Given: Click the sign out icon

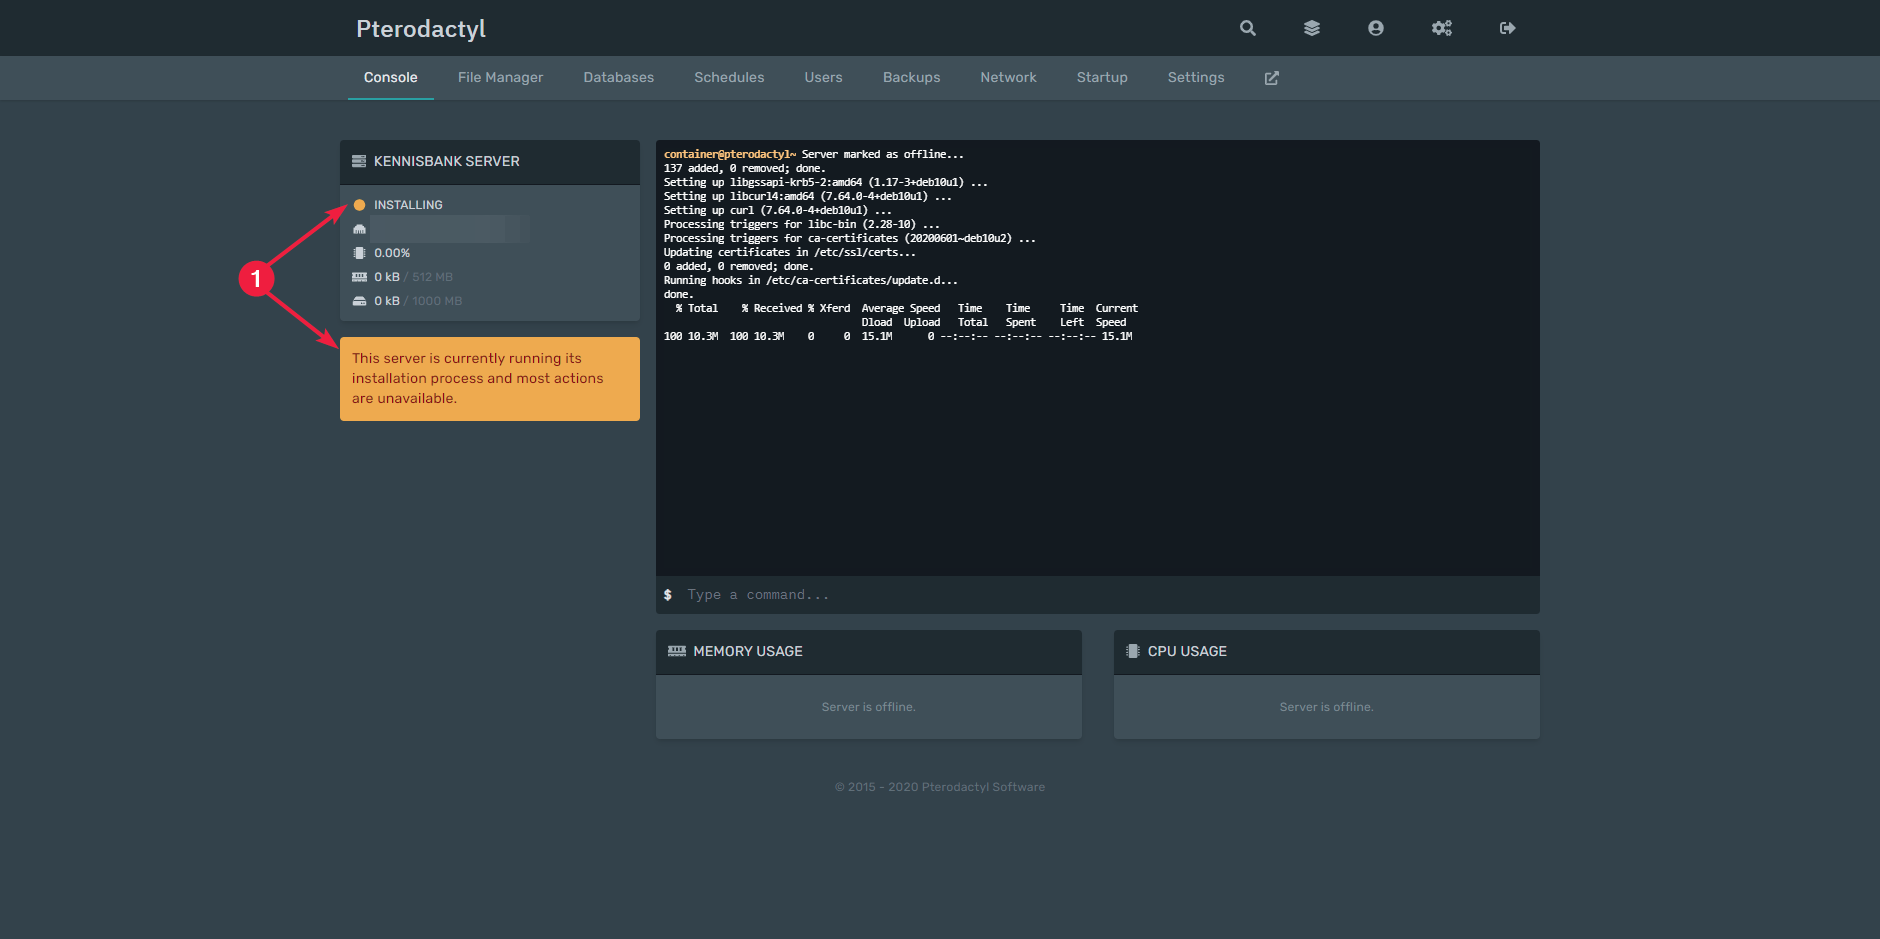Looking at the screenshot, I should (1508, 28).
